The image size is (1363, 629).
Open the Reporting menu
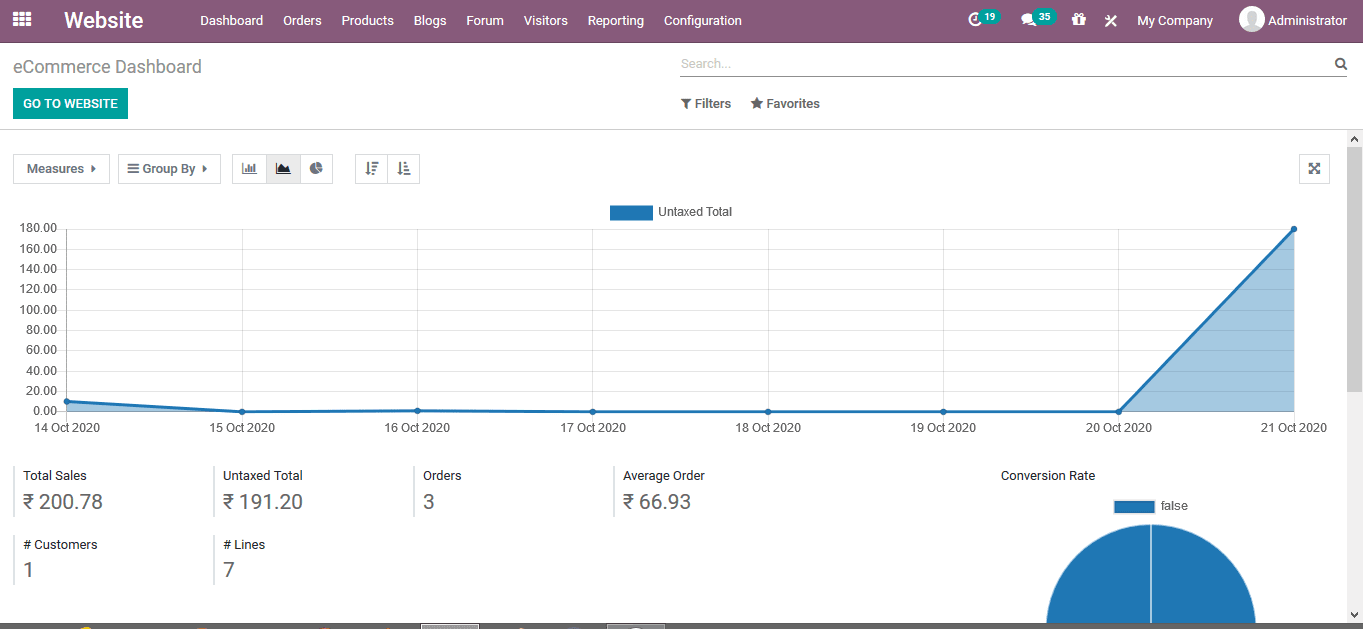pos(616,20)
